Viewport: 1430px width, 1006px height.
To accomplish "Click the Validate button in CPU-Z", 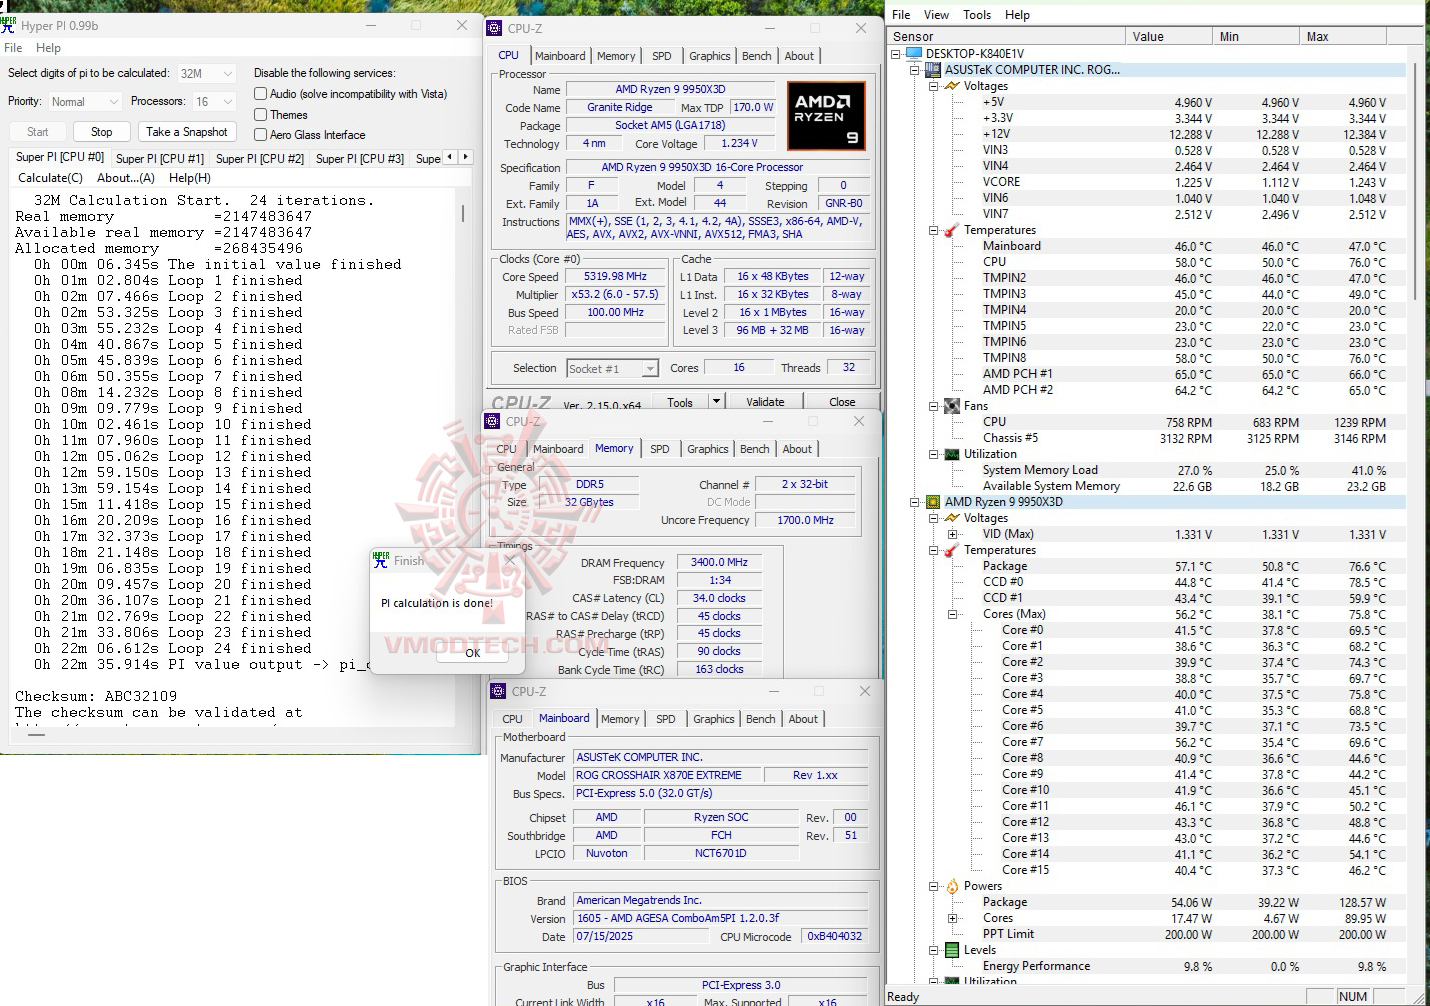I will tap(764, 400).
